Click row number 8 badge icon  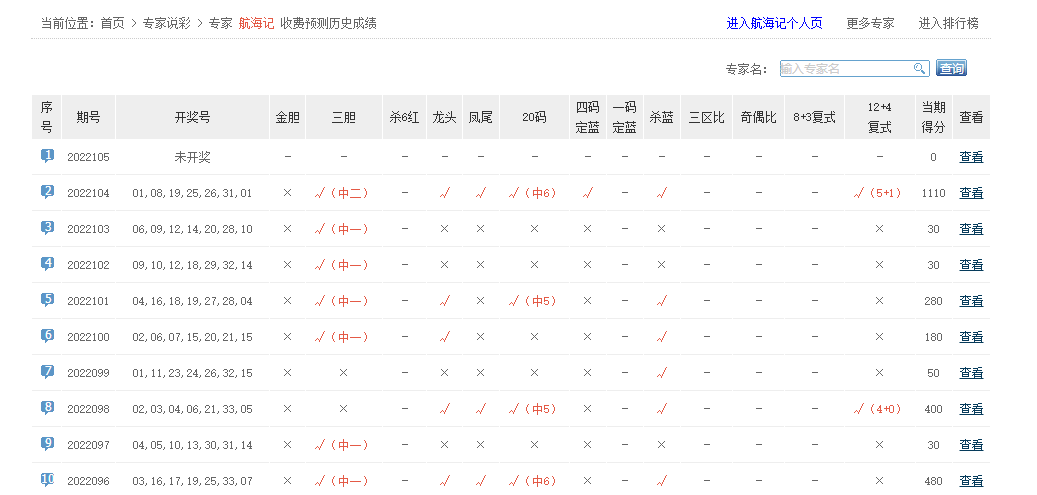click(x=47, y=408)
